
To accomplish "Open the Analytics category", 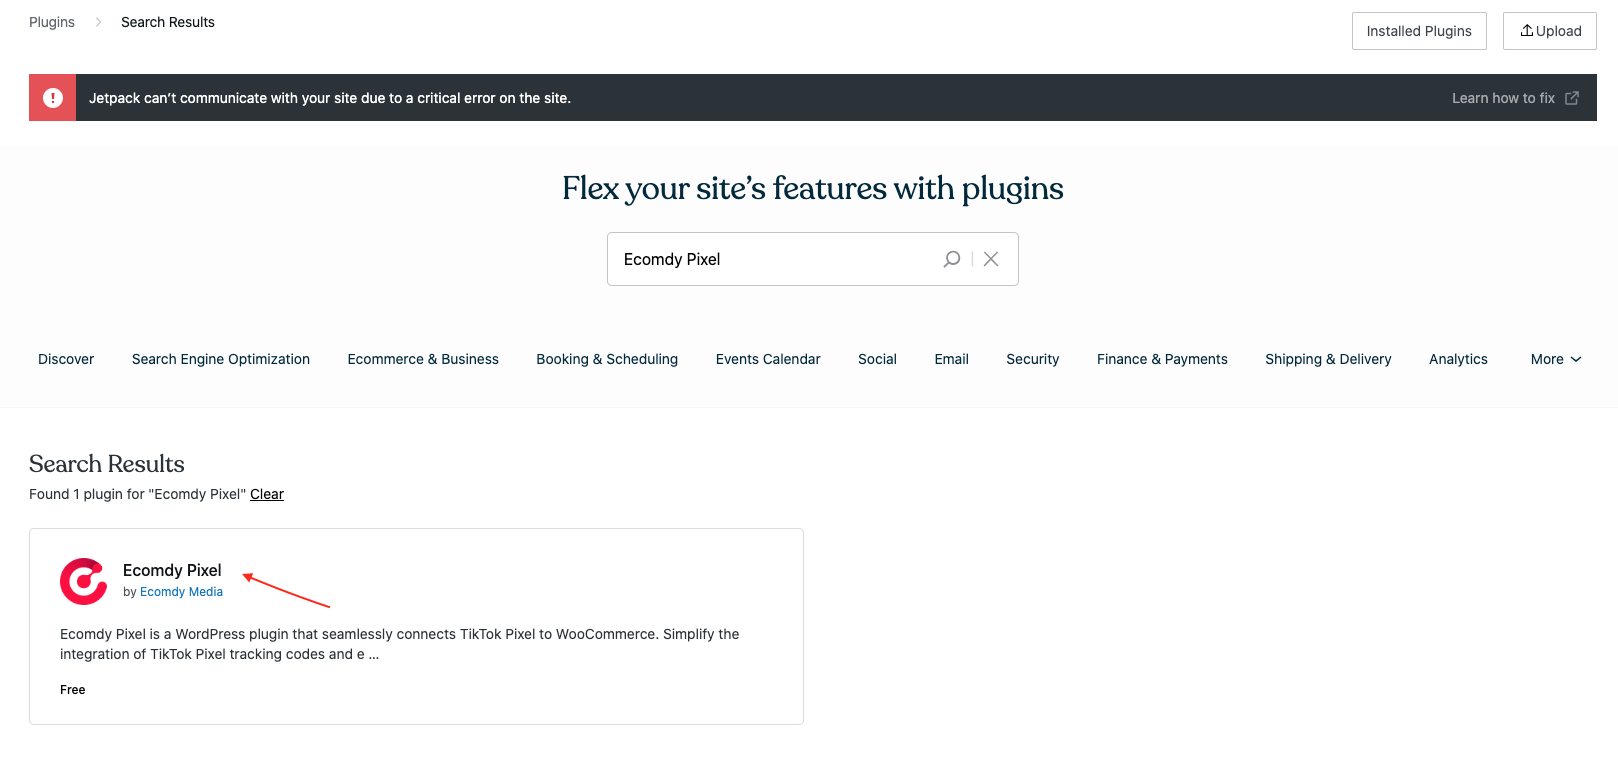I will (1458, 359).
